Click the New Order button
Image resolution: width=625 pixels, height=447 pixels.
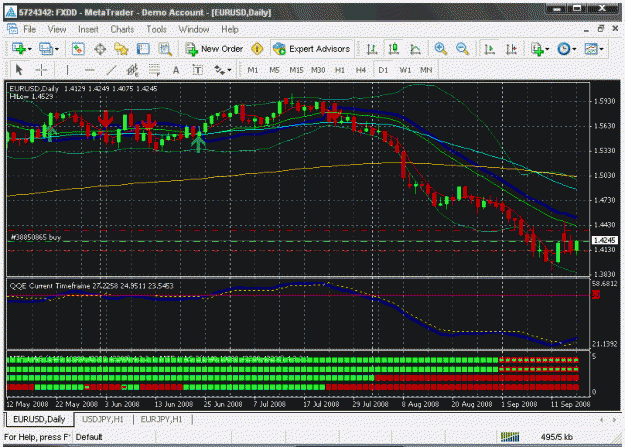pos(214,49)
